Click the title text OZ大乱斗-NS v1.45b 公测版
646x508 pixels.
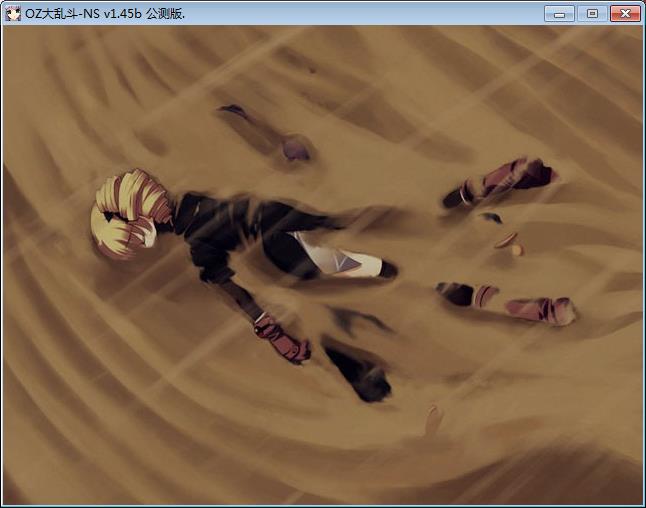(105, 14)
